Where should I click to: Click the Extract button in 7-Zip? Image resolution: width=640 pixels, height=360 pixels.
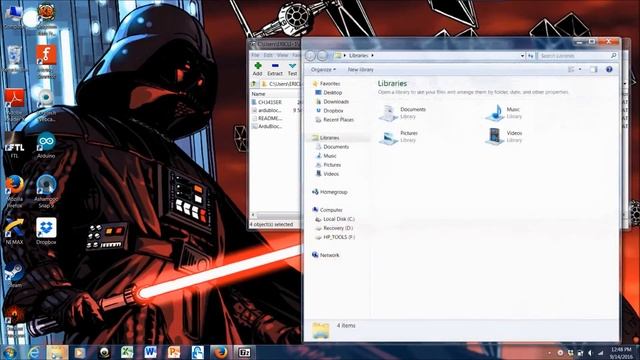pos(275,69)
